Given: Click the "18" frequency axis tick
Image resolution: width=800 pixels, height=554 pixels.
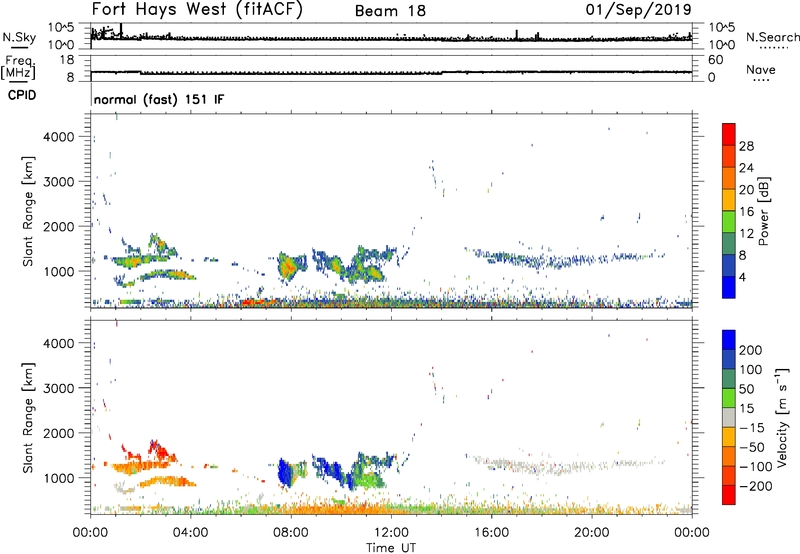Looking at the screenshot, I should (x=67, y=60).
